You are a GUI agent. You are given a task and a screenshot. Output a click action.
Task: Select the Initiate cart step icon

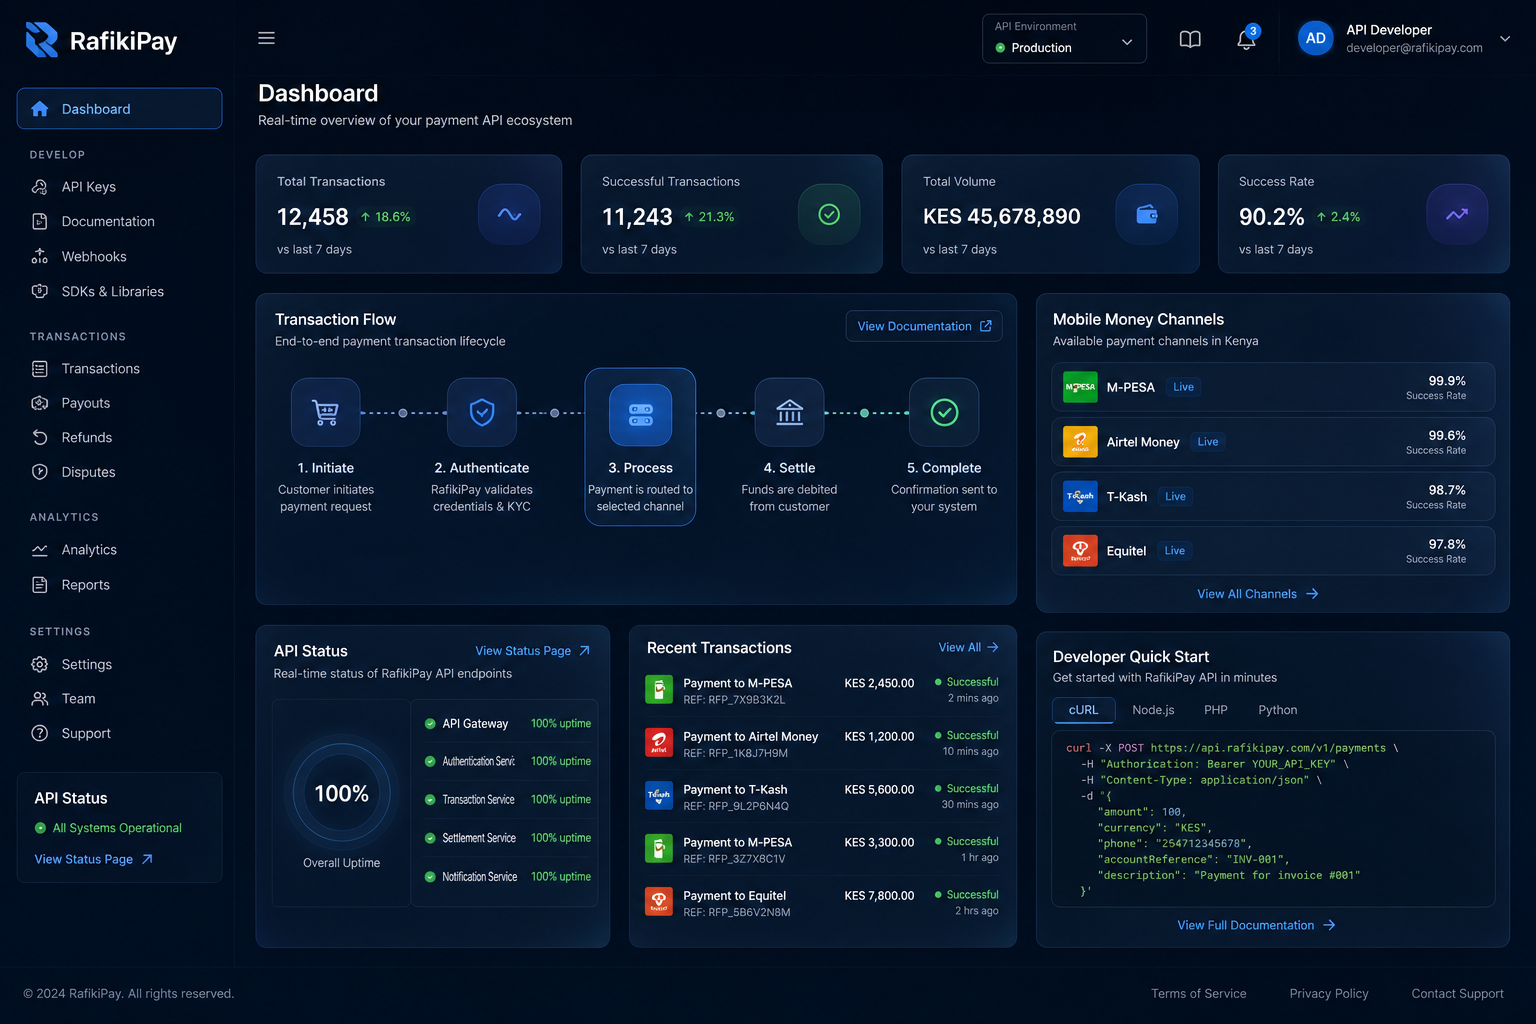(x=326, y=412)
